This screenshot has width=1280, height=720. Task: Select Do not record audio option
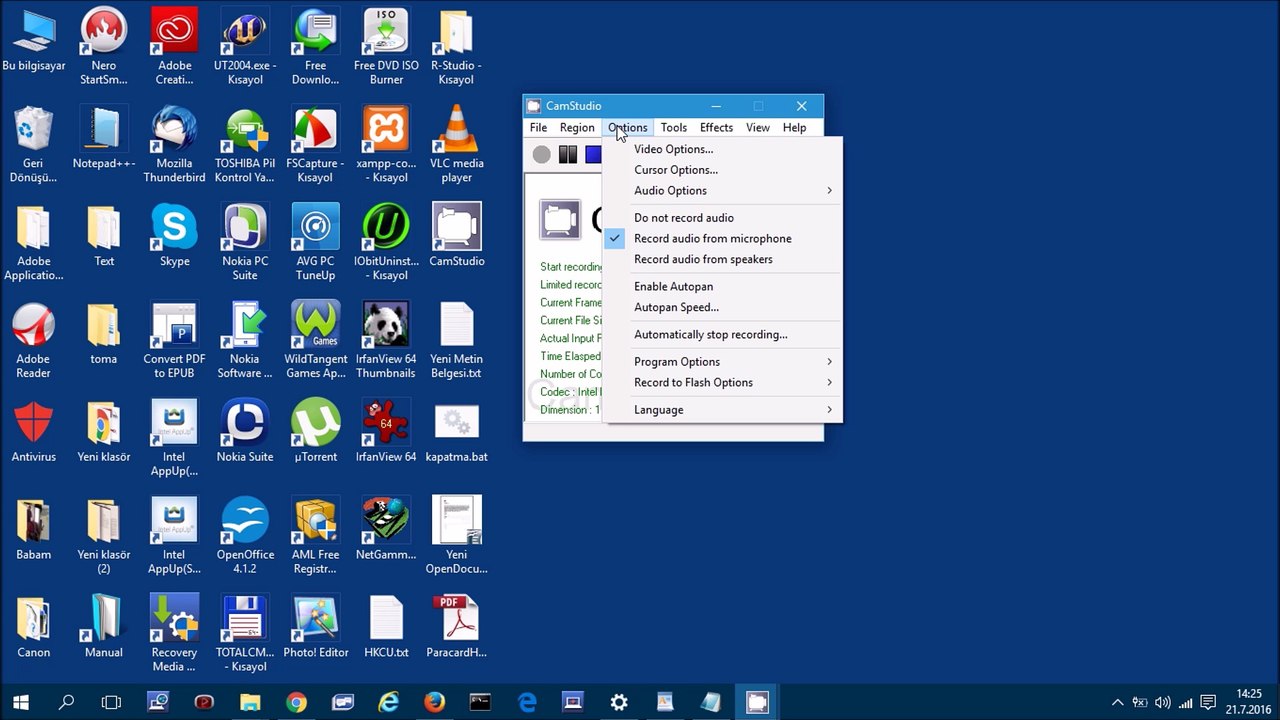pos(684,218)
